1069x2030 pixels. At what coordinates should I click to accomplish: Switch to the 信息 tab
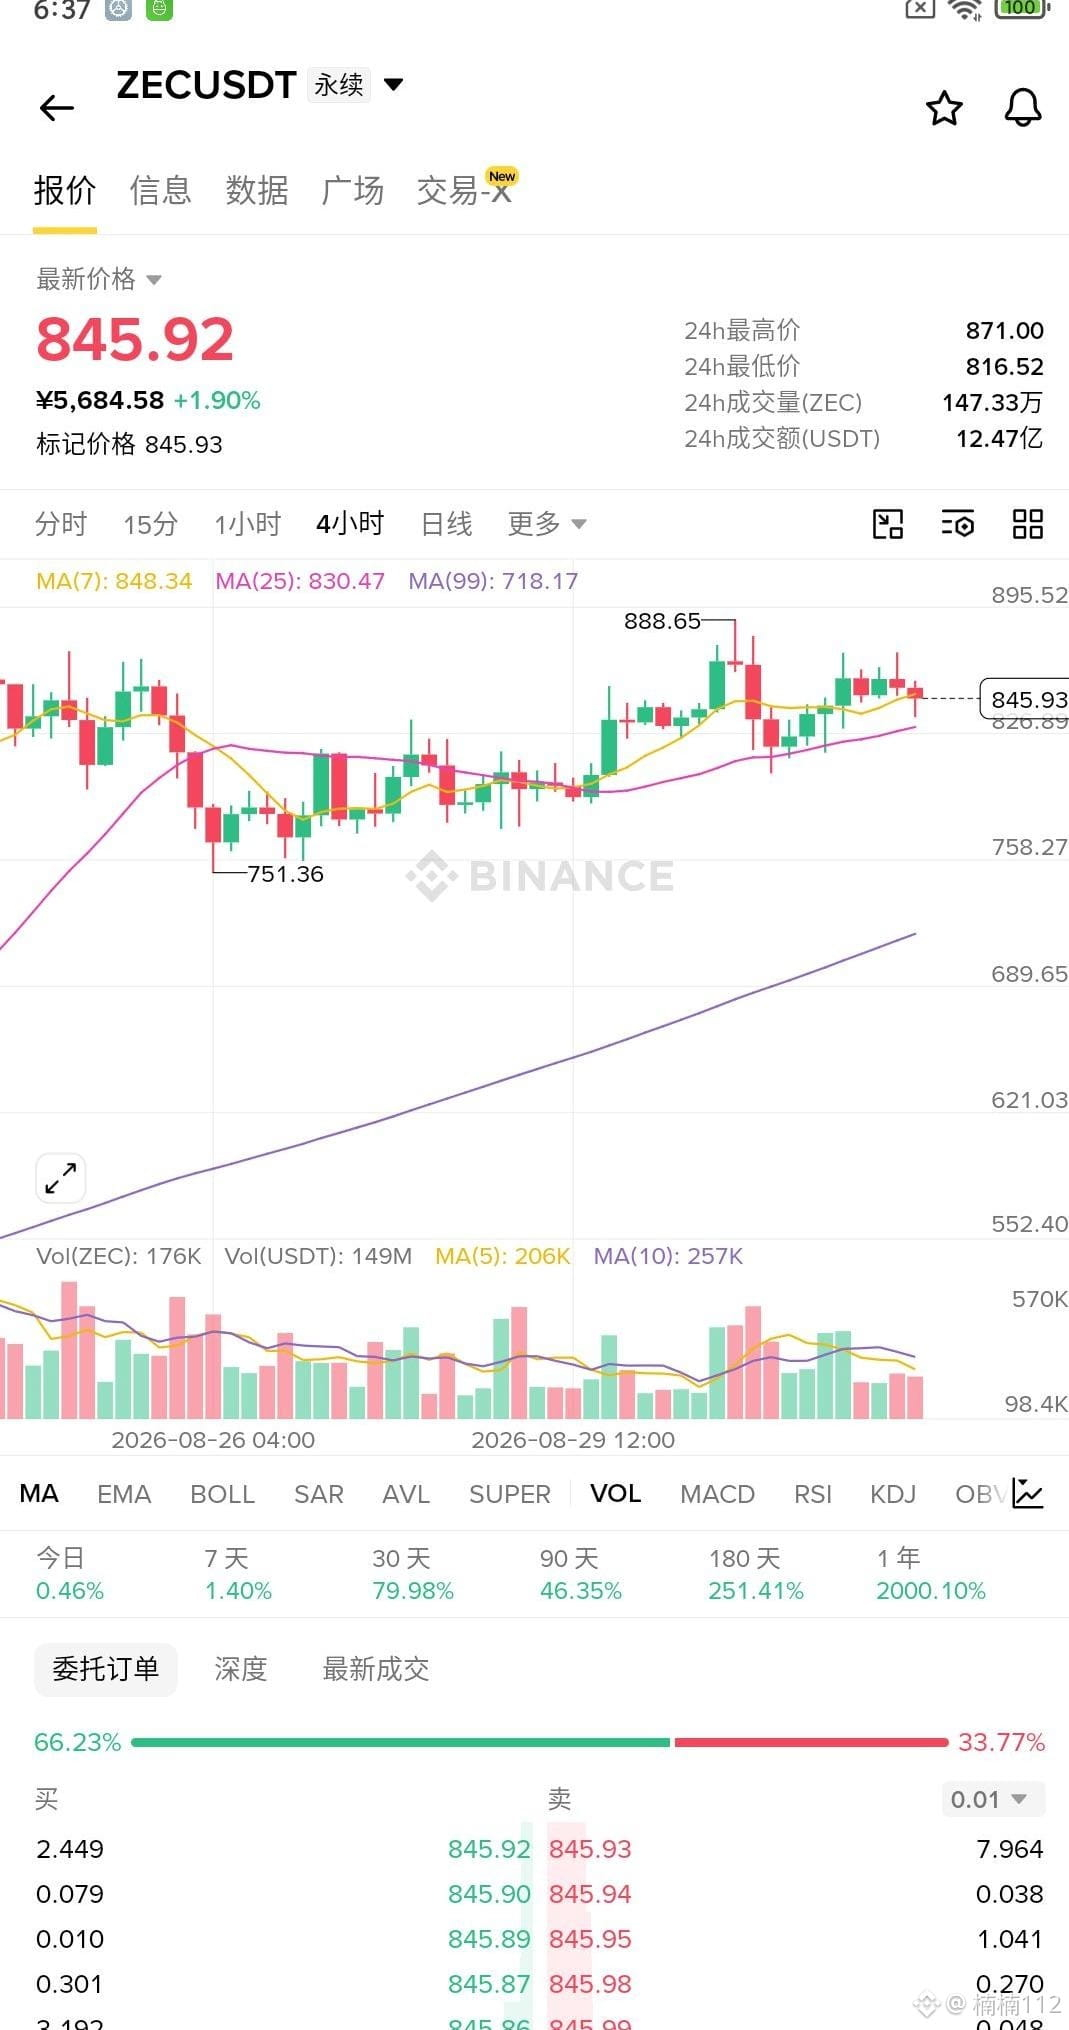coord(160,190)
